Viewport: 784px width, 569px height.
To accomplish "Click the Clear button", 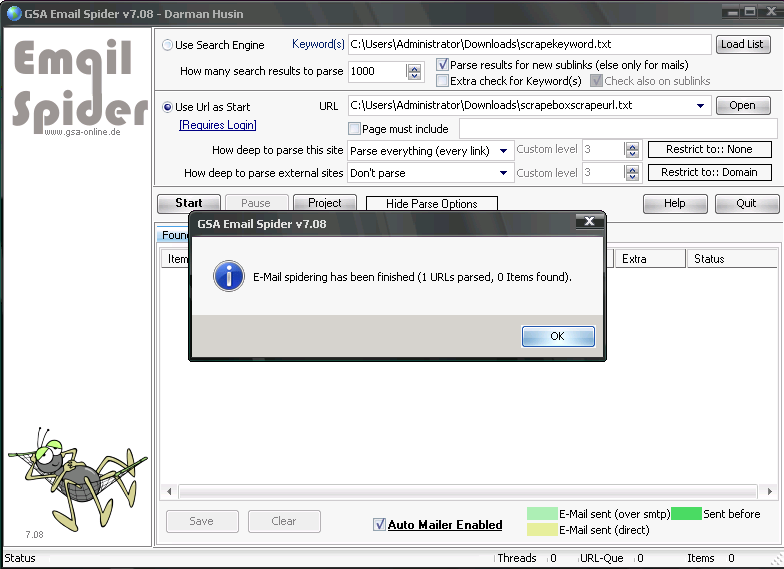I will pyautogui.click(x=284, y=521).
